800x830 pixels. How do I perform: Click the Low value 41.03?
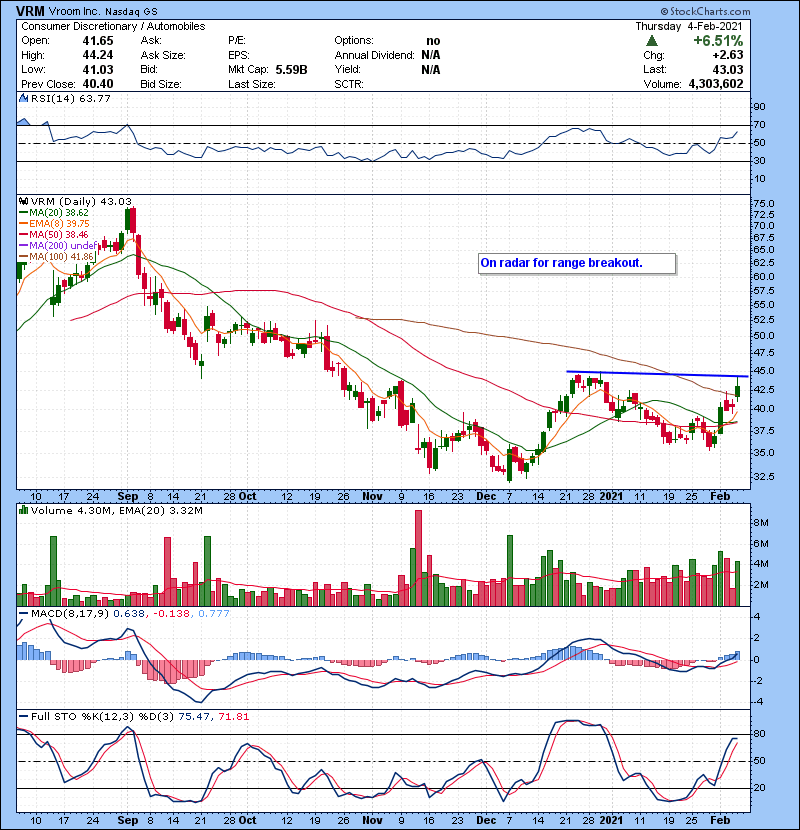point(97,69)
